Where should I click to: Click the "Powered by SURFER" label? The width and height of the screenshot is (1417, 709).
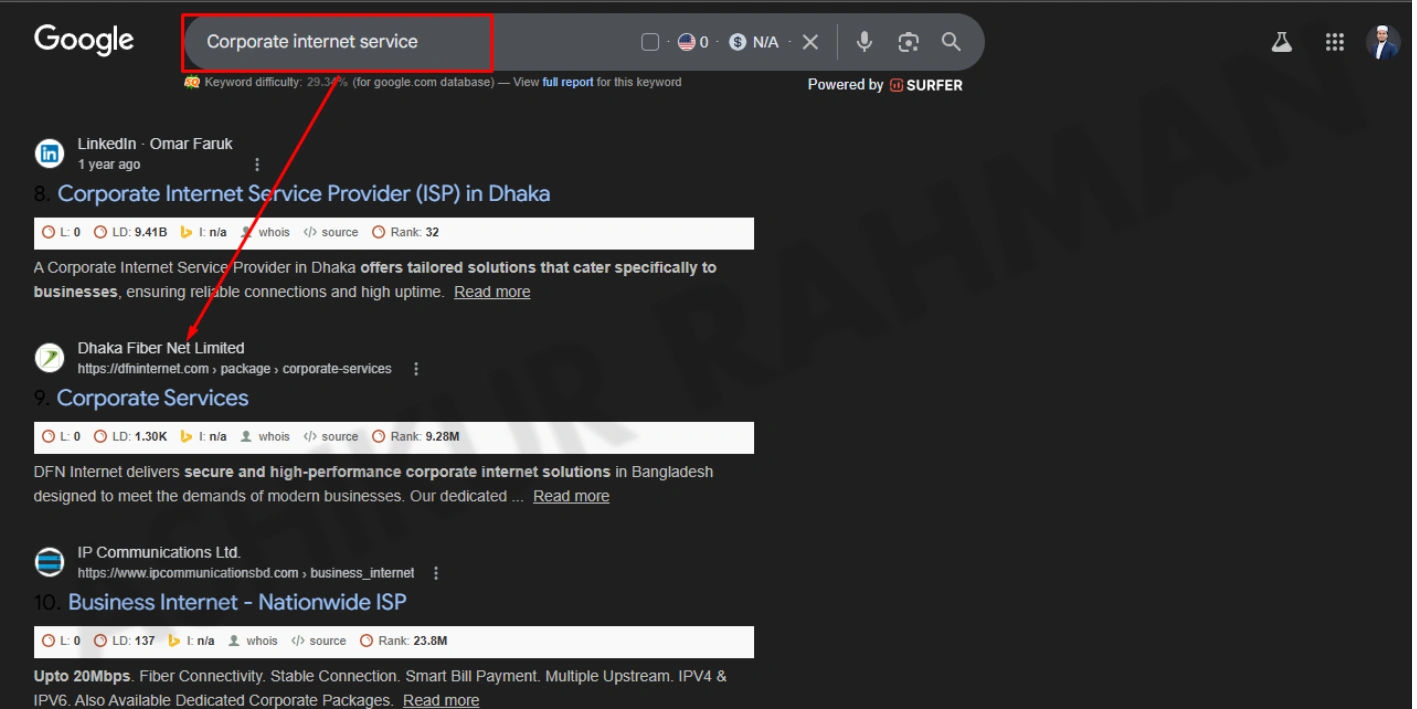[x=885, y=85]
